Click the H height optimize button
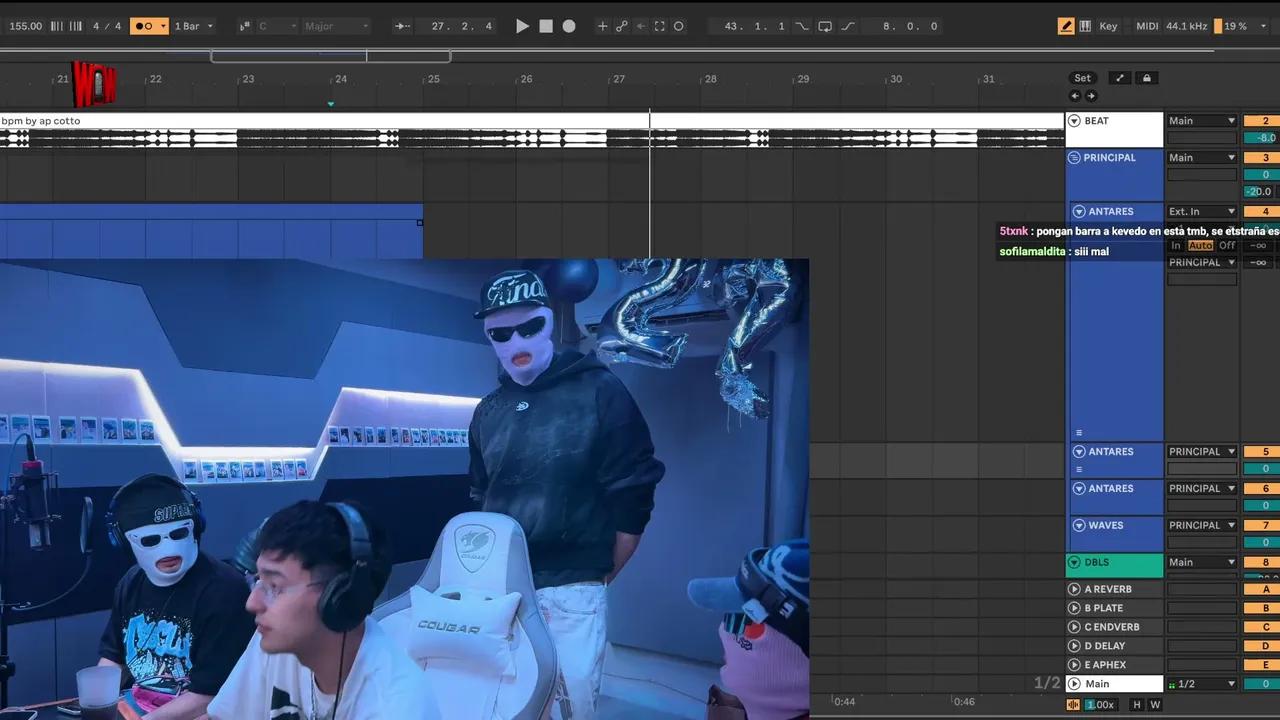 1137,705
